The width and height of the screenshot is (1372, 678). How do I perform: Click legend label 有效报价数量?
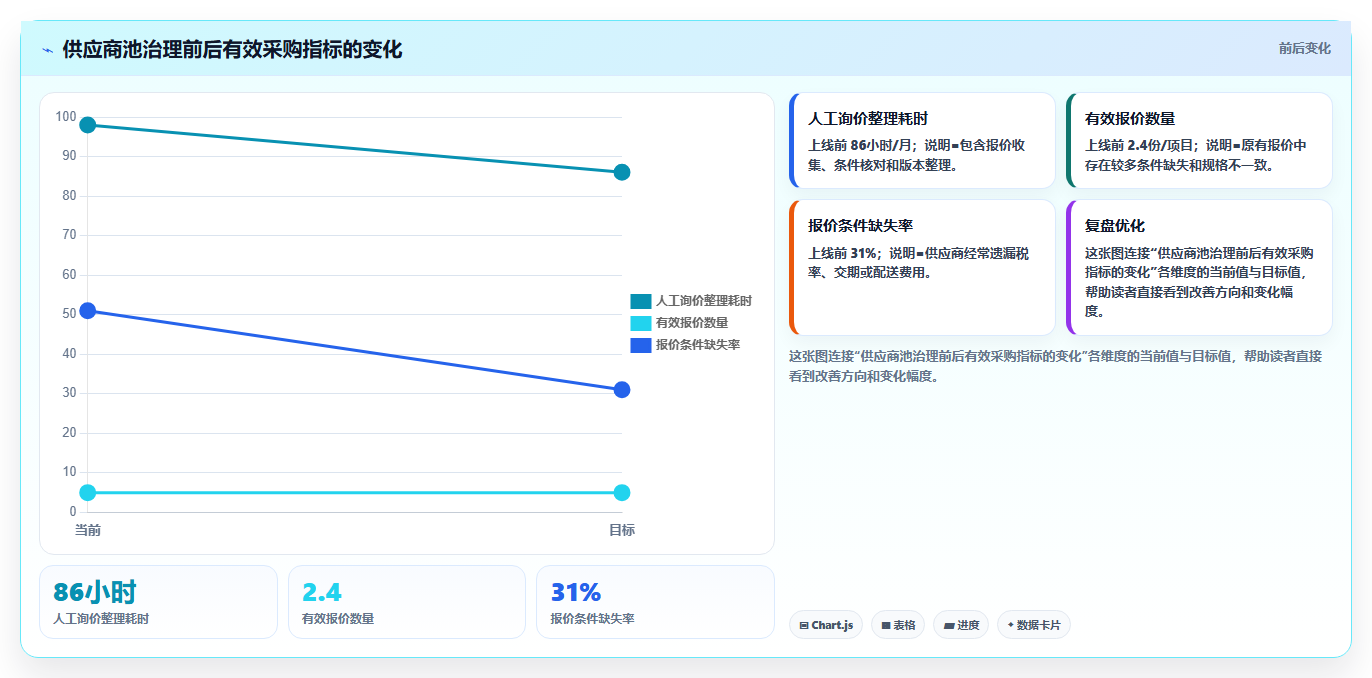(x=692, y=323)
